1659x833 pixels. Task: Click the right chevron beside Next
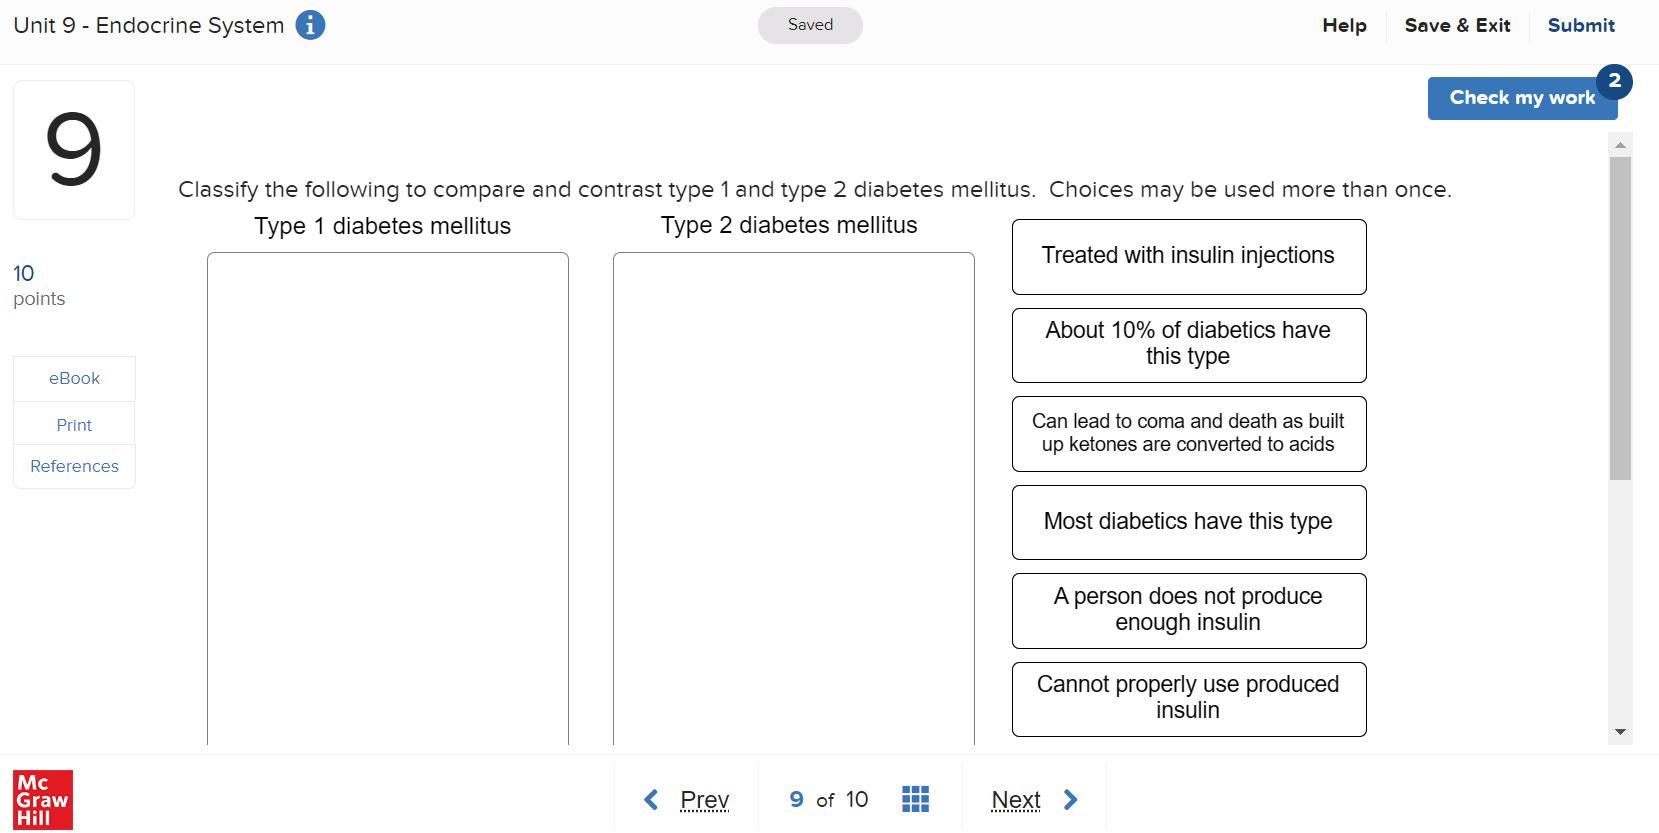[x=1071, y=800]
